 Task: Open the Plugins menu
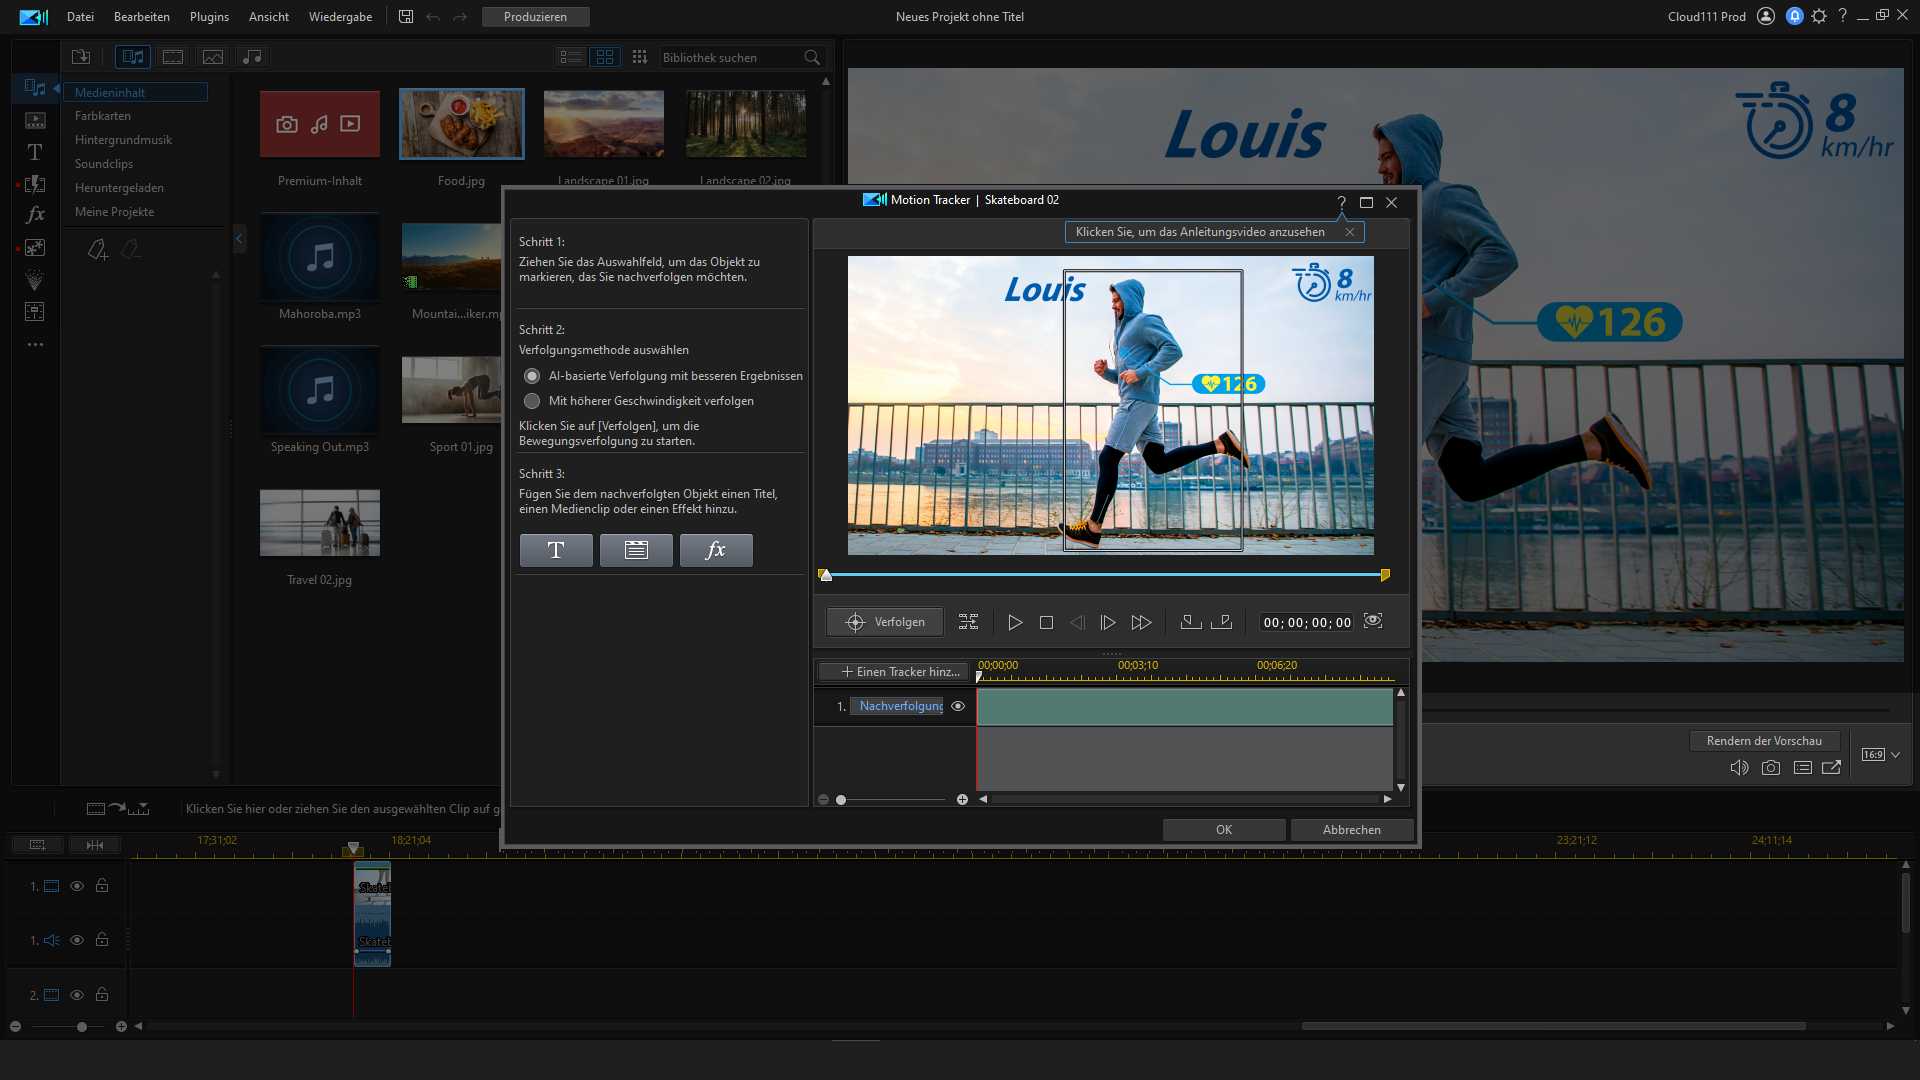point(209,17)
